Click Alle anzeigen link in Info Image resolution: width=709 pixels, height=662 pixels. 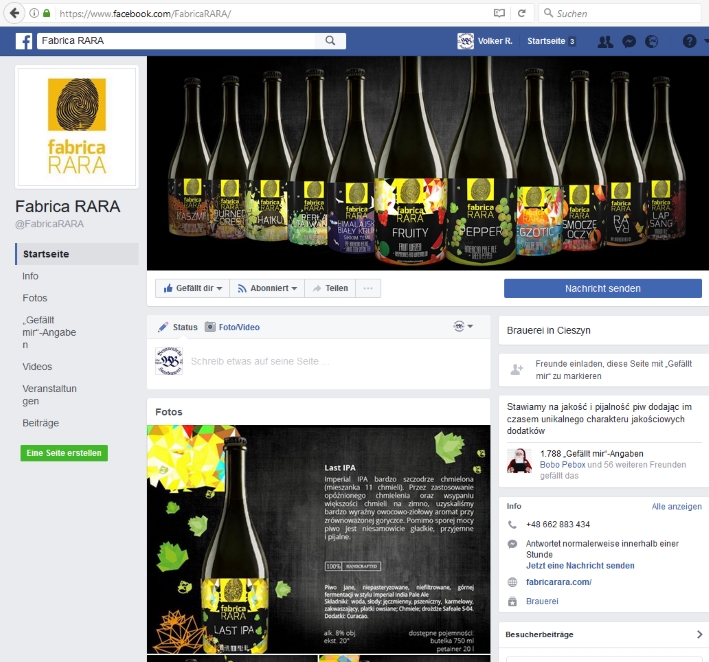pyautogui.click(x=676, y=506)
